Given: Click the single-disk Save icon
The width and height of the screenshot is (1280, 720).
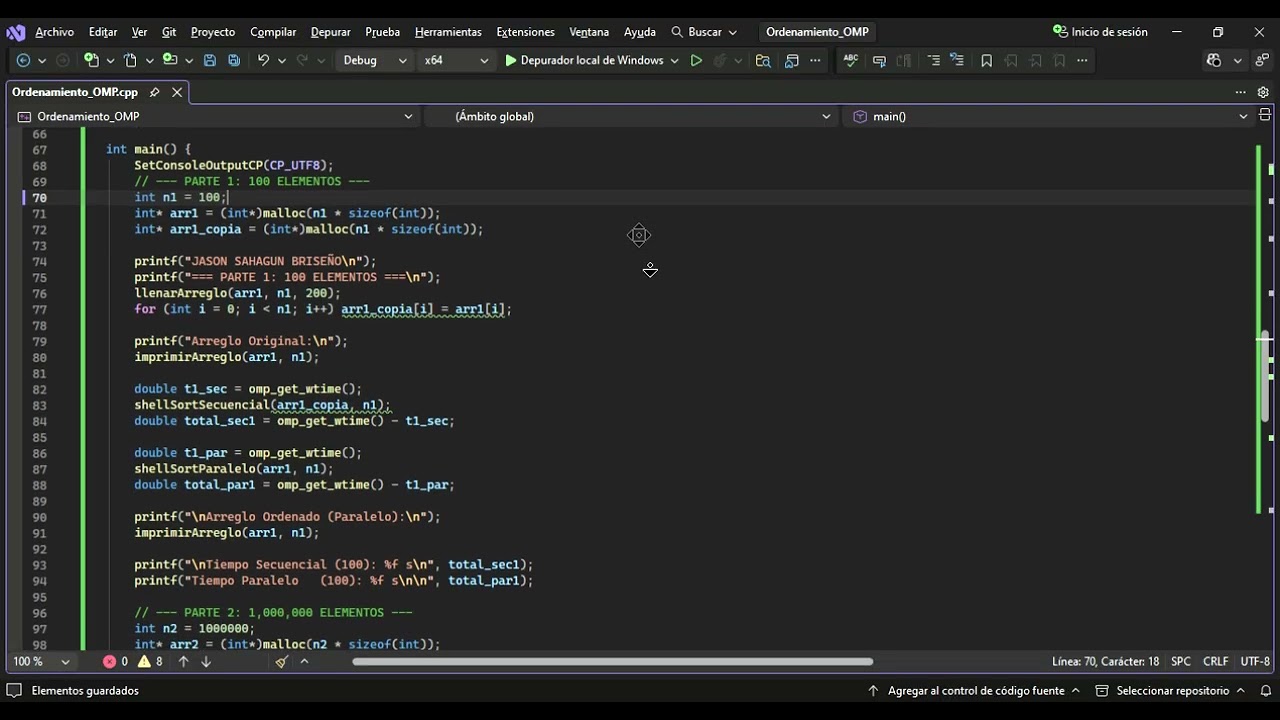Looking at the screenshot, I should click(210, 60).
